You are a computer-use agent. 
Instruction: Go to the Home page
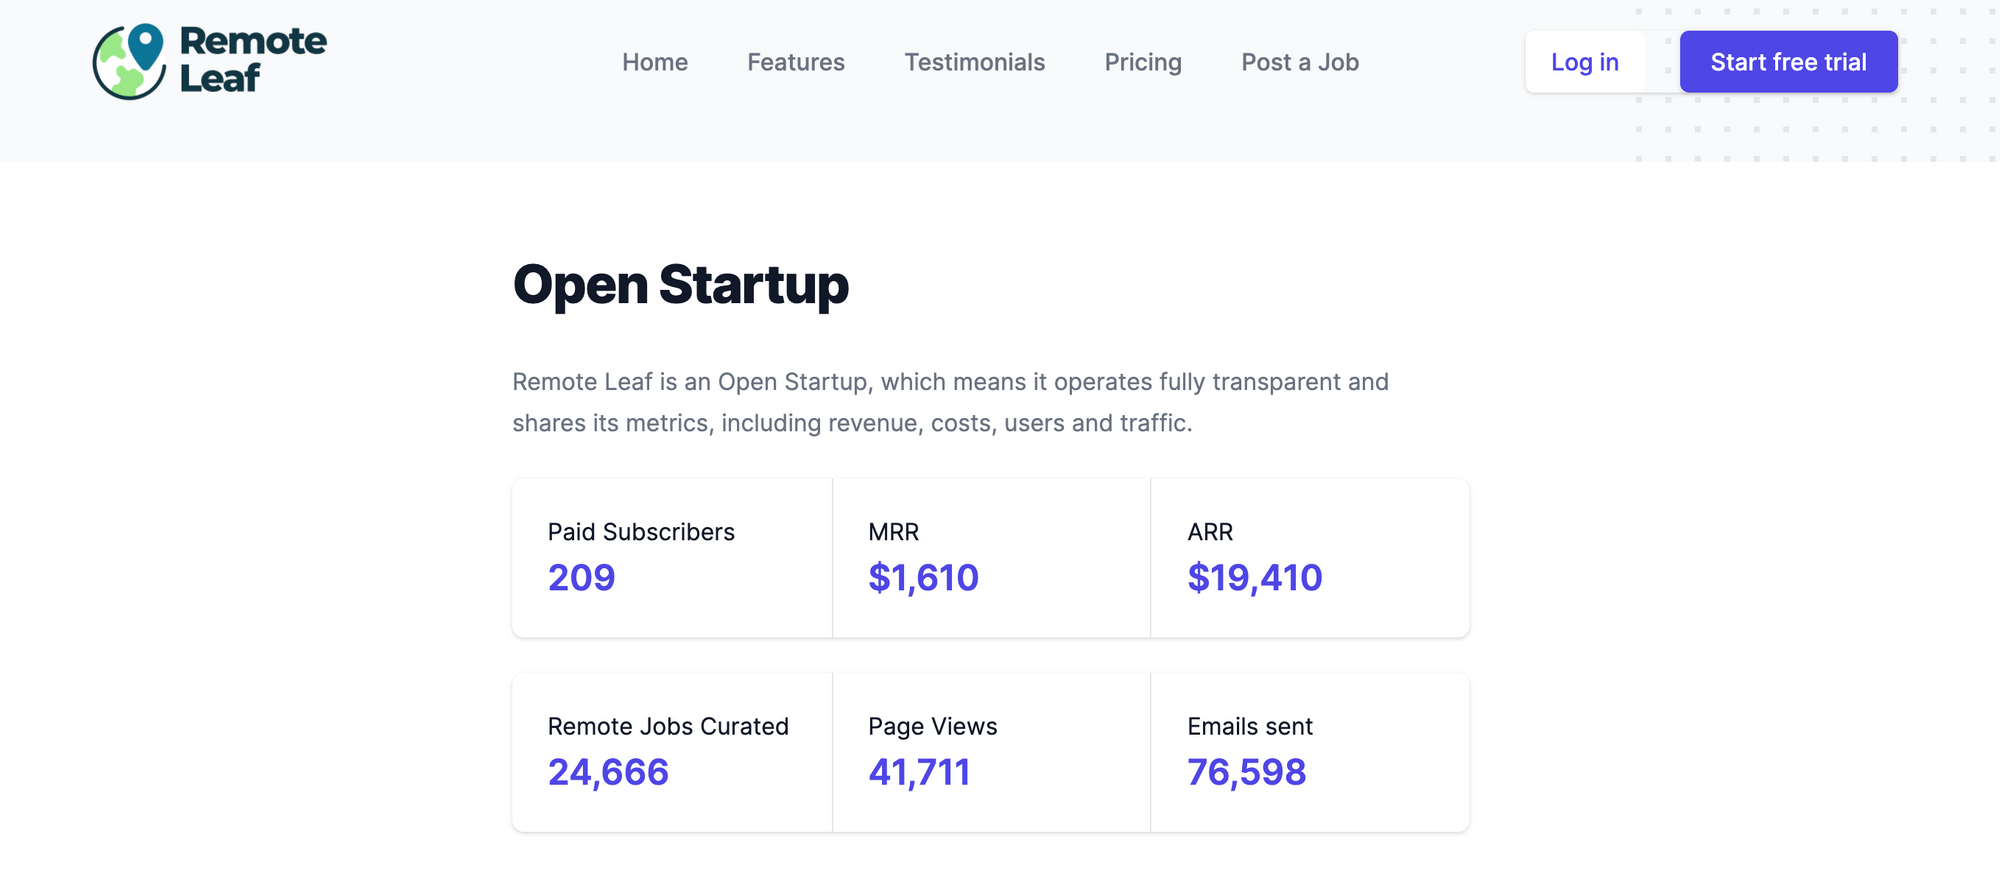point(655,62)
